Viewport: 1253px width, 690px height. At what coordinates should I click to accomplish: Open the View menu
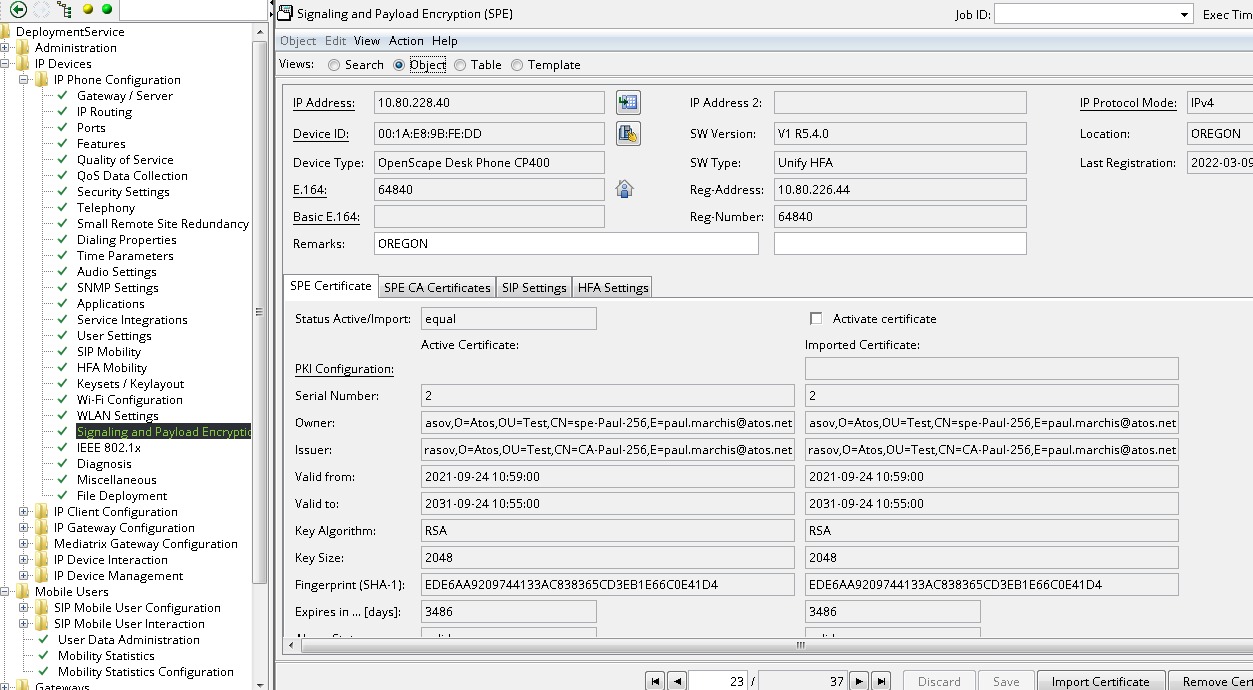[367, 41]
